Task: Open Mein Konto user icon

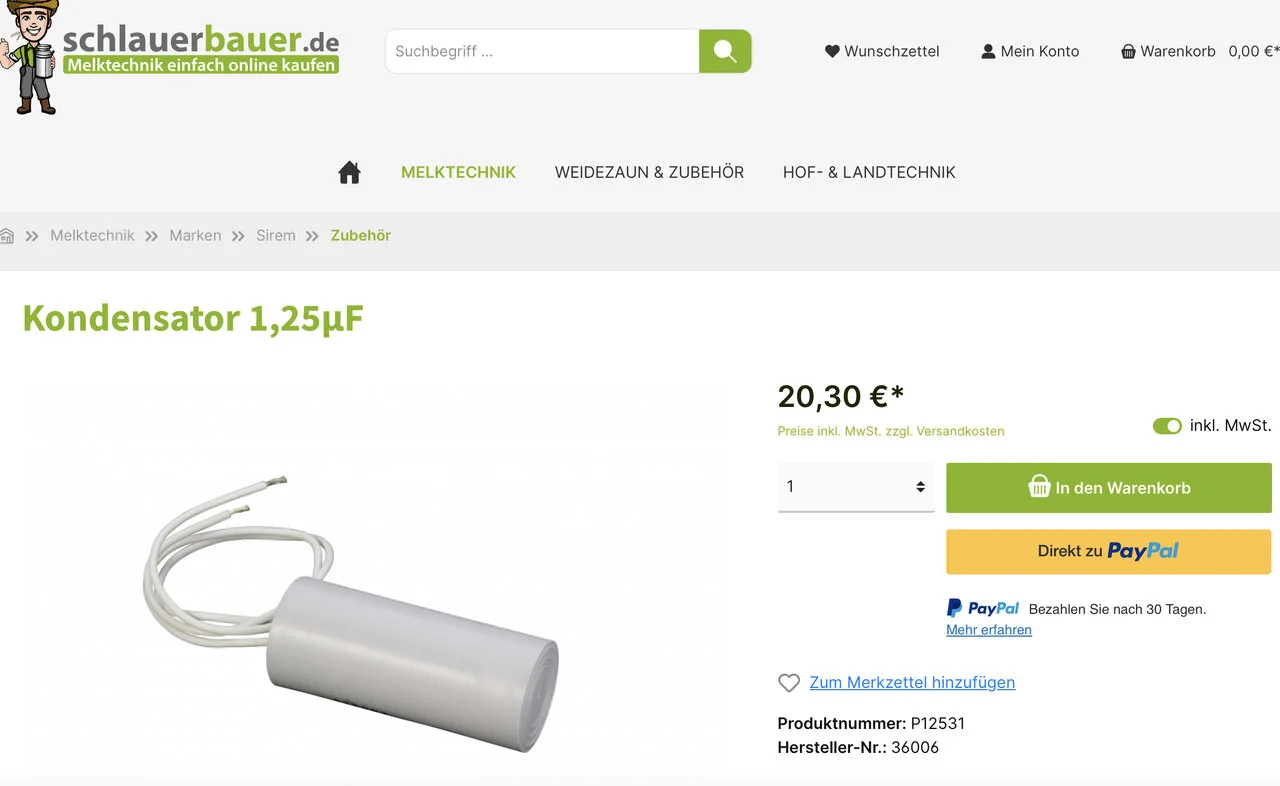Action: 988,51
